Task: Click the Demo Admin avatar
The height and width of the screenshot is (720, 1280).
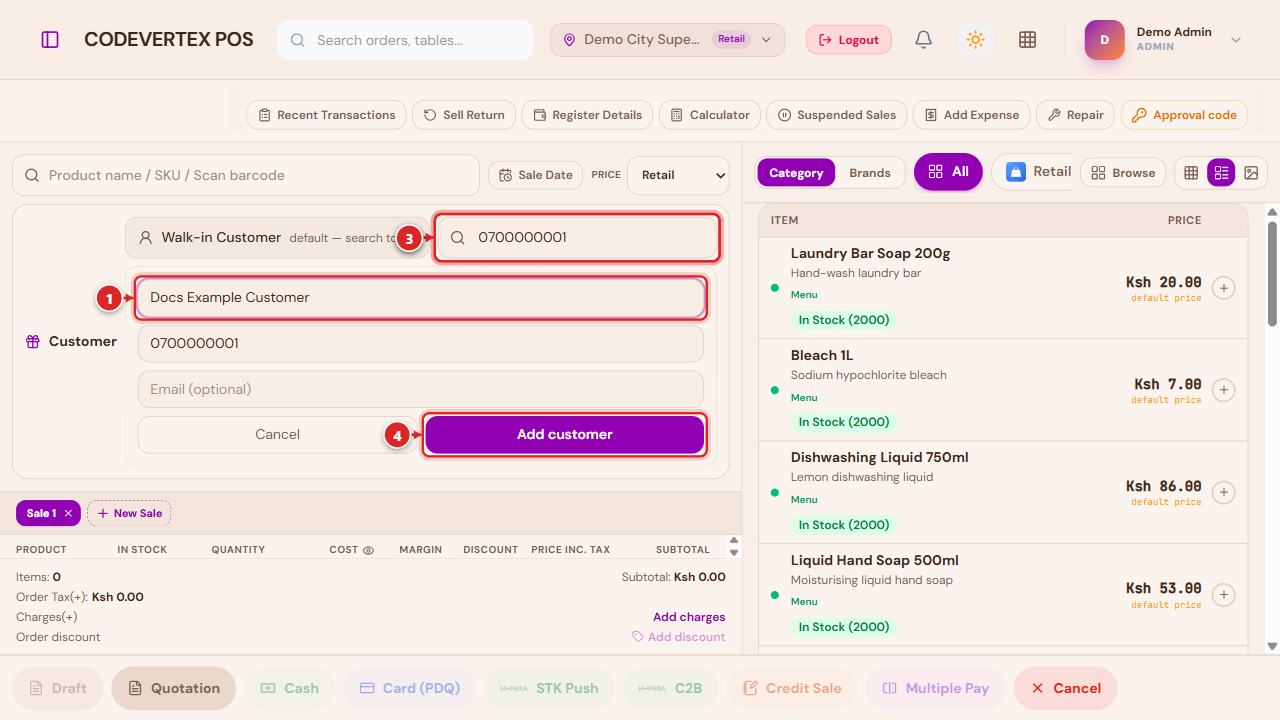Action: pos(1105,40)
